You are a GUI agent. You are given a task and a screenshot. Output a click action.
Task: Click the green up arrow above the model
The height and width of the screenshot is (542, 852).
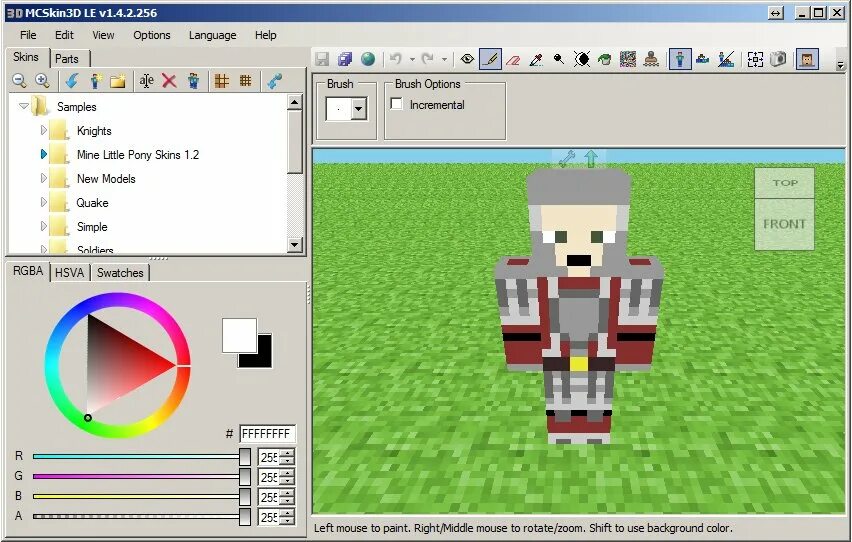(591, 159)
